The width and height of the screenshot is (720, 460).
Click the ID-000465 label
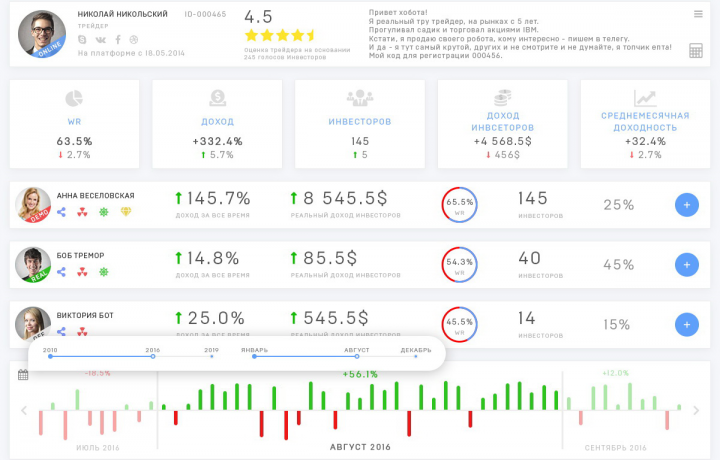(205, 14)
